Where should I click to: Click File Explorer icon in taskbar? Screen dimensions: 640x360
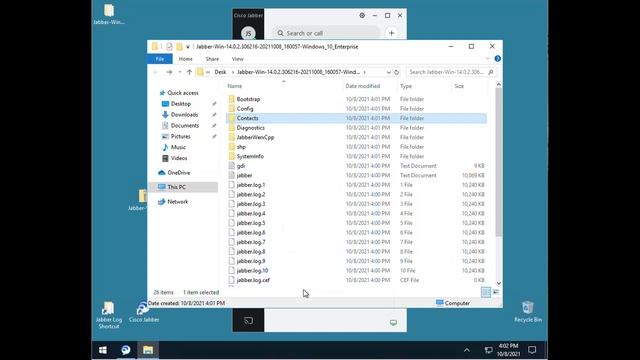point(148,350)
